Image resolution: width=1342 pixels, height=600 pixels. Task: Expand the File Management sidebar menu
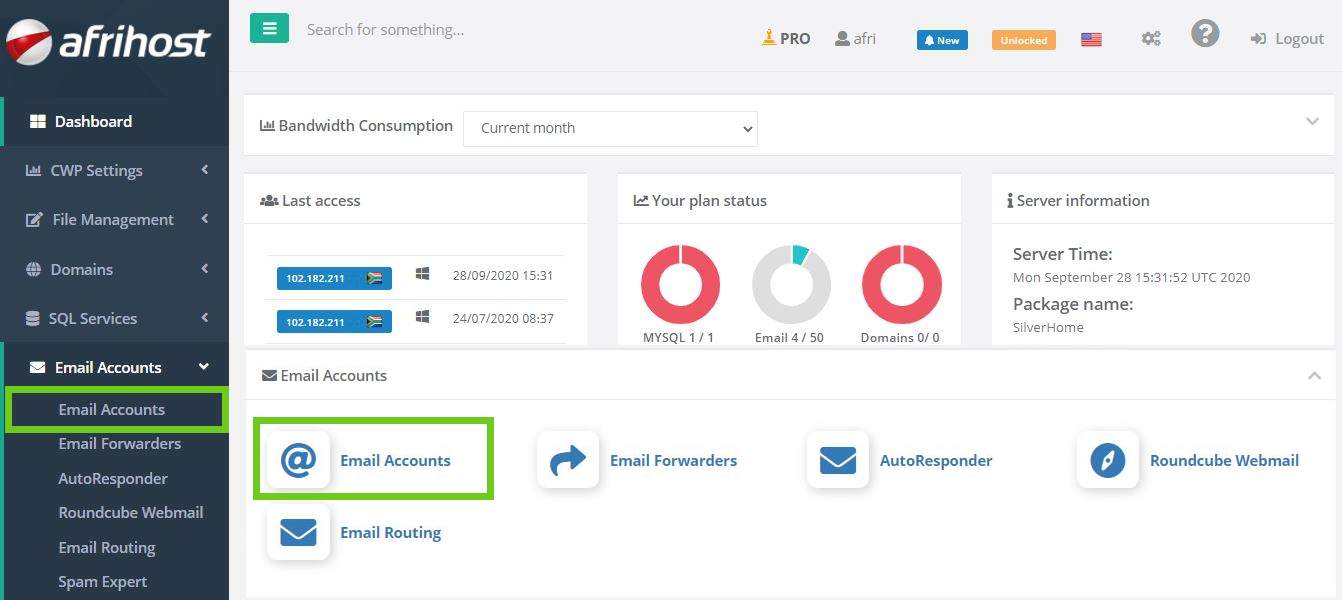pos(116,220)
